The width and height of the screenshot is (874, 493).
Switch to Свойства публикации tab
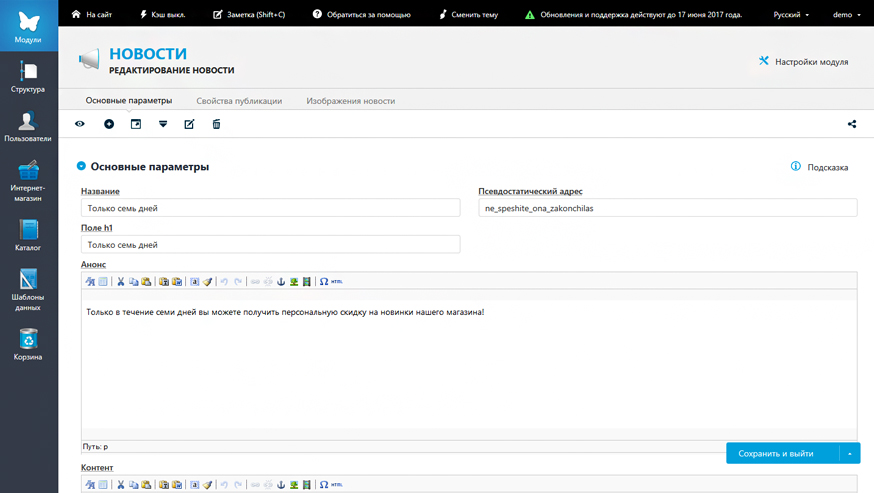[239, 101]
